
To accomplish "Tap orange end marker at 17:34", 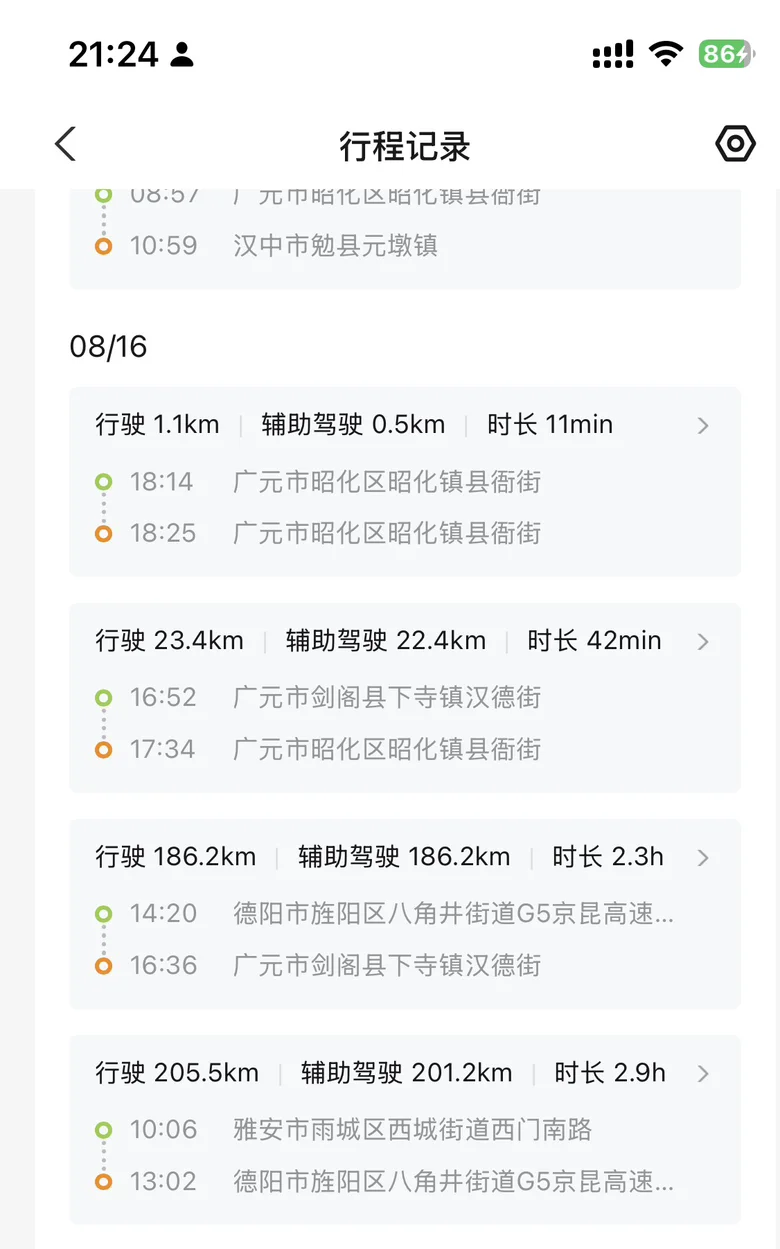I will pos(103,749).
